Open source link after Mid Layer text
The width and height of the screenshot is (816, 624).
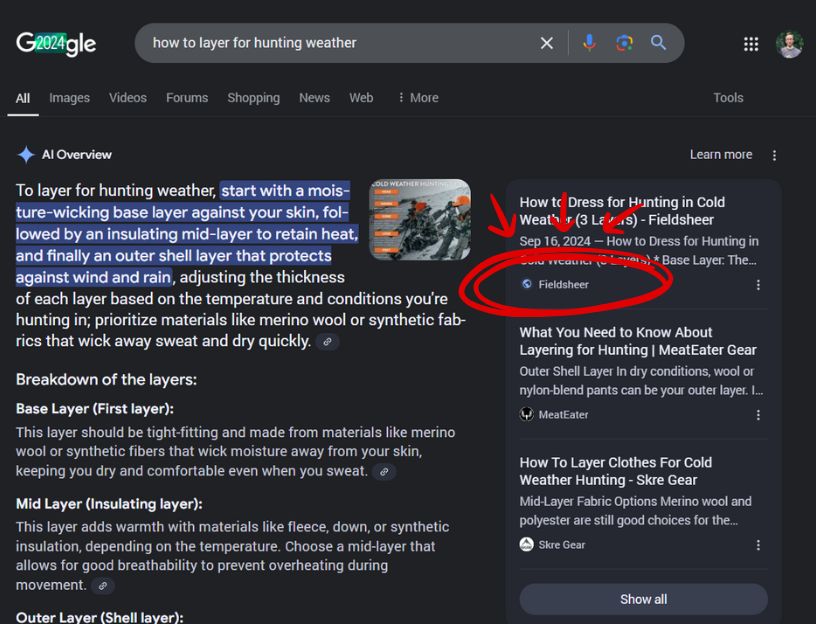pyautogui.click(x=103, y=586)
